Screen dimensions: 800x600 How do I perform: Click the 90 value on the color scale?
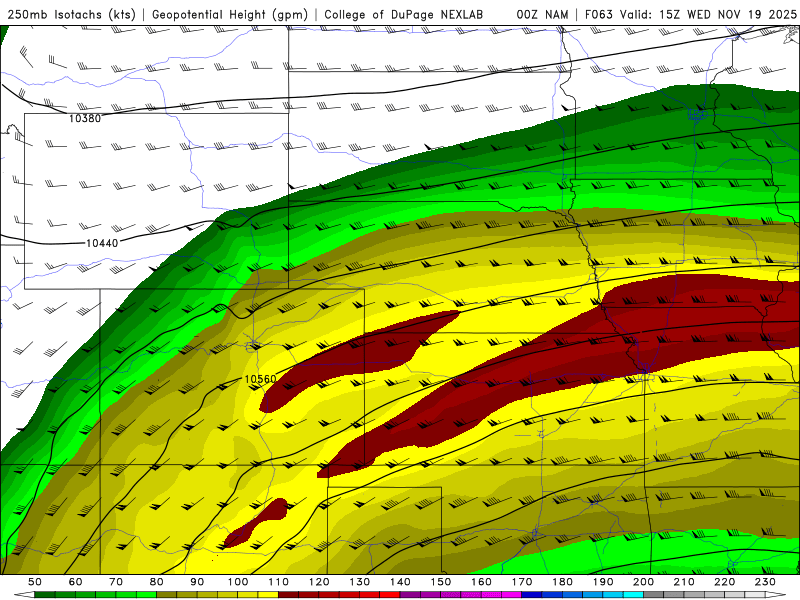coord(197,582)
